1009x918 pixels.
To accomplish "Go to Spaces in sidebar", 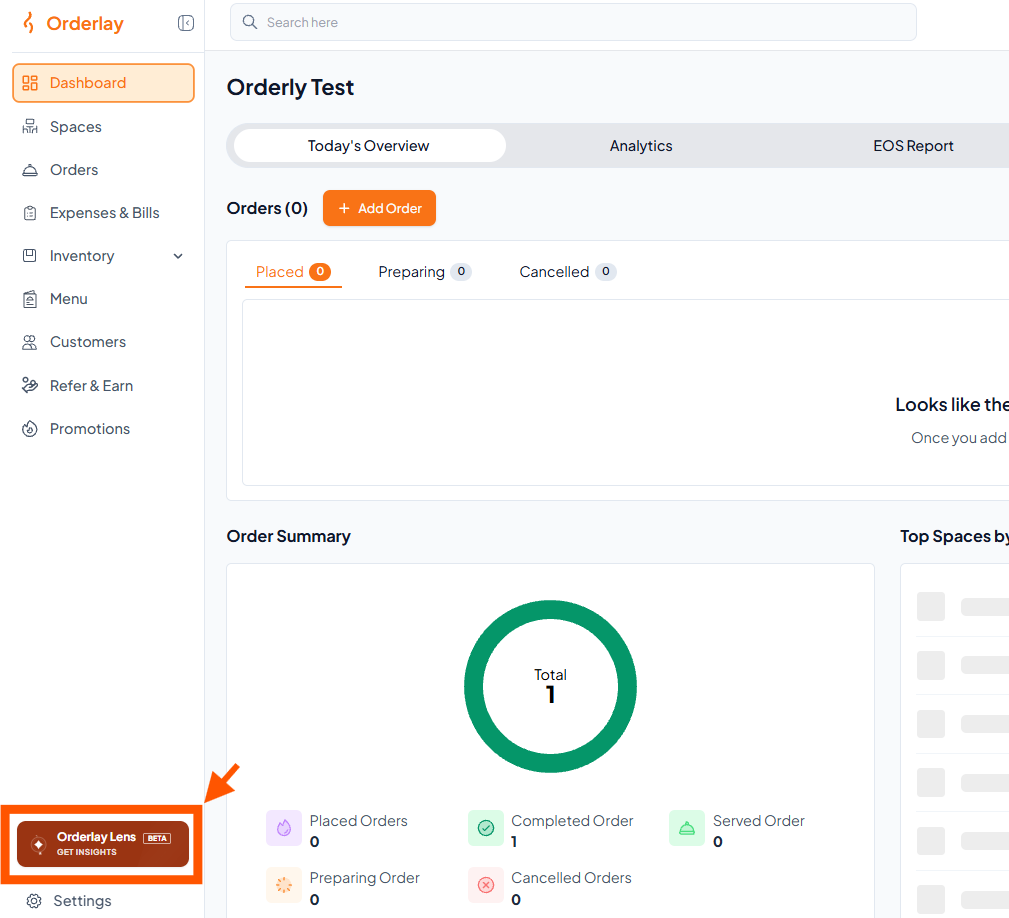I will click(x=76, y=127).
